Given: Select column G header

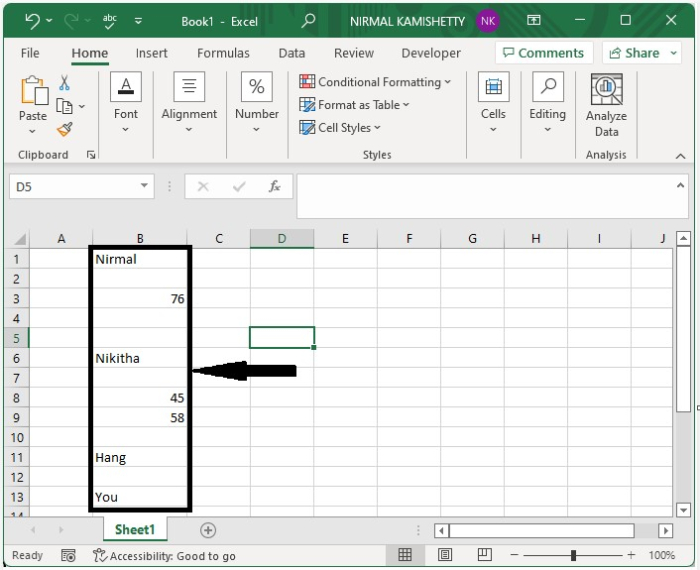Looking at the screenshot, I should pyautogui.click(x=472, y=239).
